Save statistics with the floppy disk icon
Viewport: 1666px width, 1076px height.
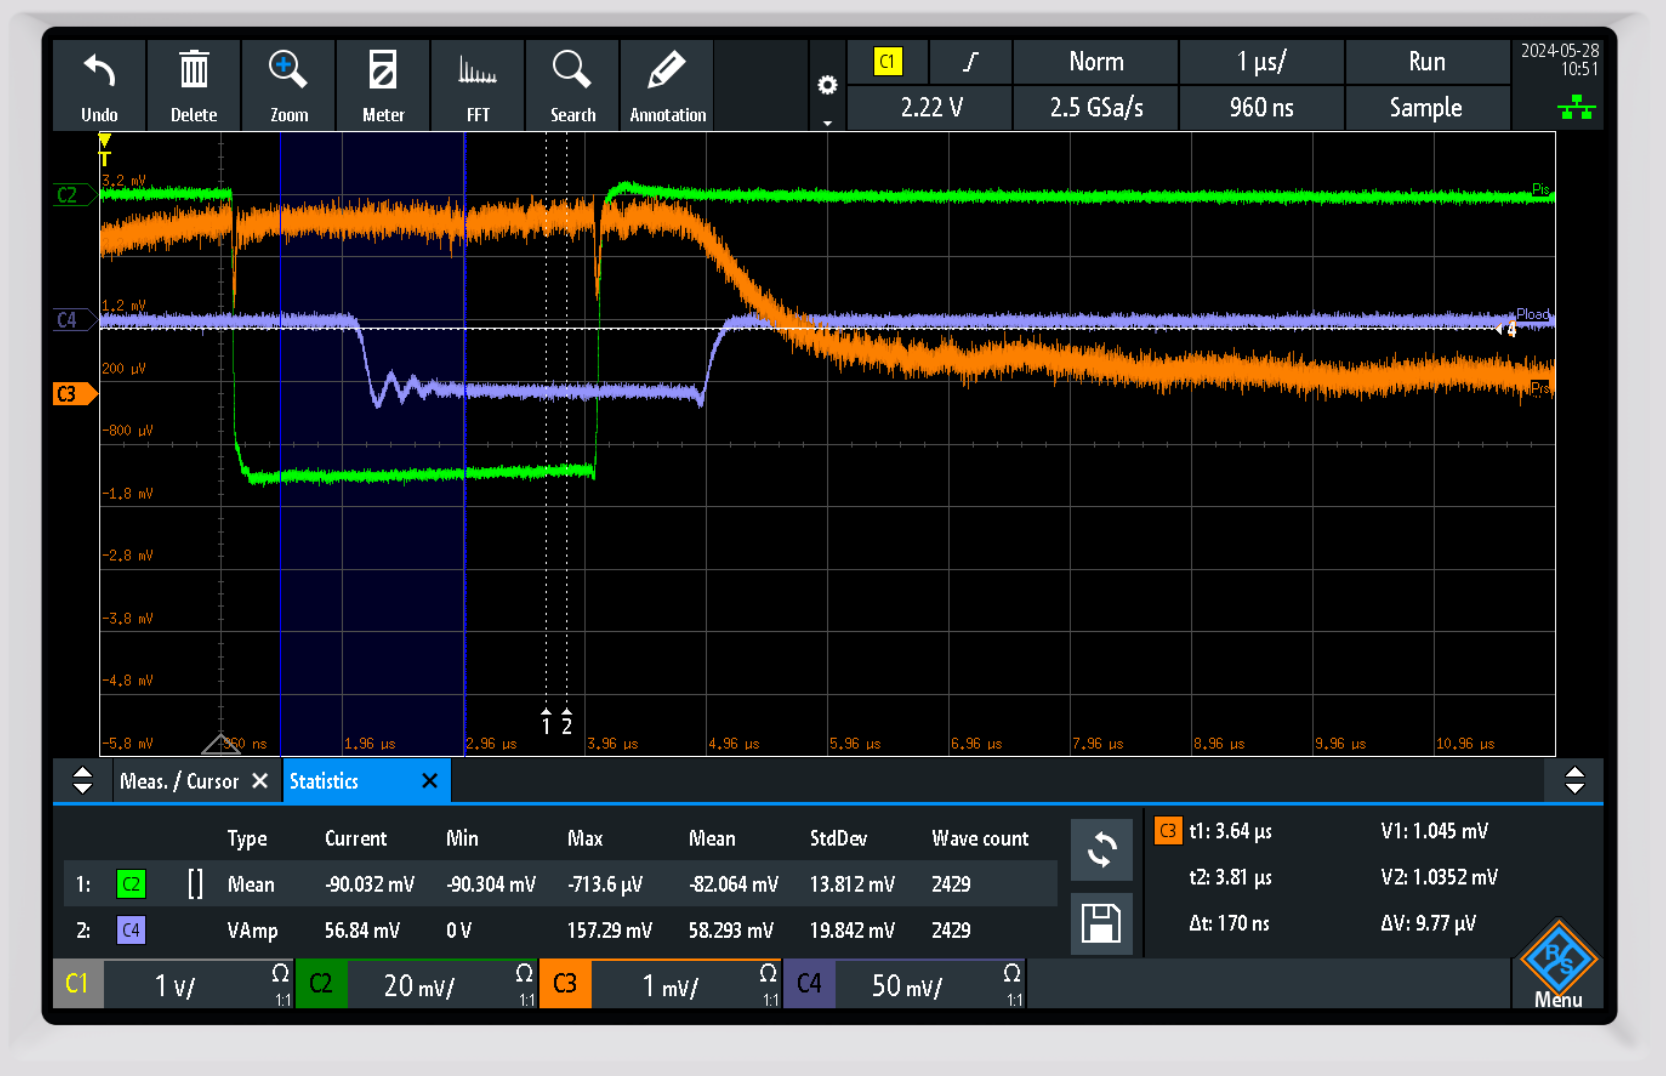pyautogui.click(x=1101, y=923)
